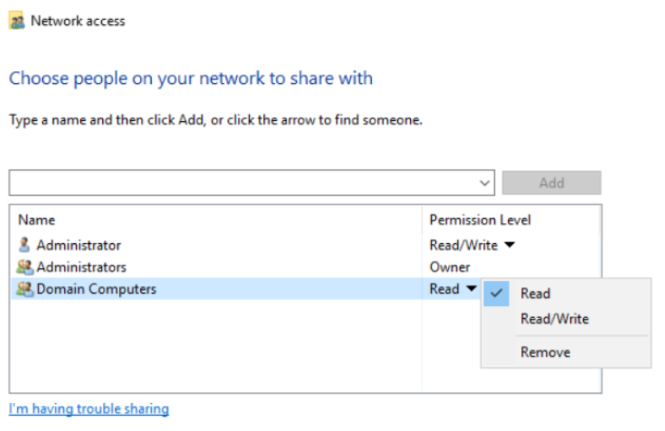Click the Add button
The image size is (665, 431).
click(x=551, y=183)
